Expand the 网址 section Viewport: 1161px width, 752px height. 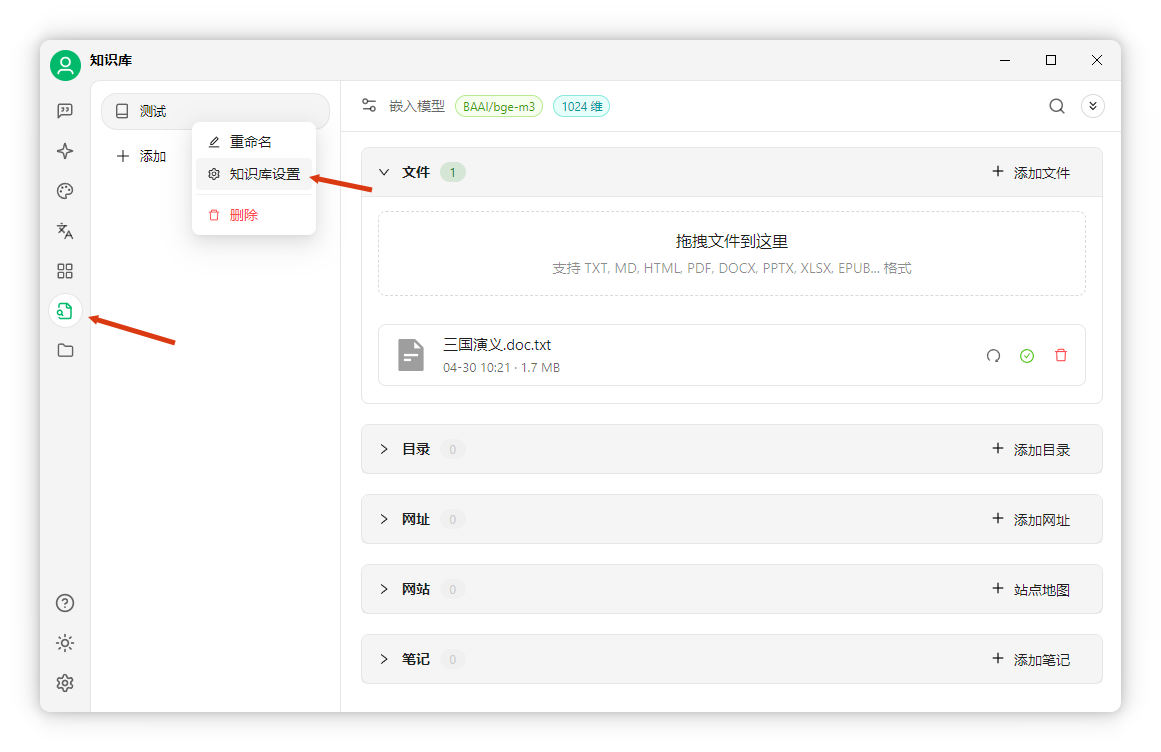point(384,520)
